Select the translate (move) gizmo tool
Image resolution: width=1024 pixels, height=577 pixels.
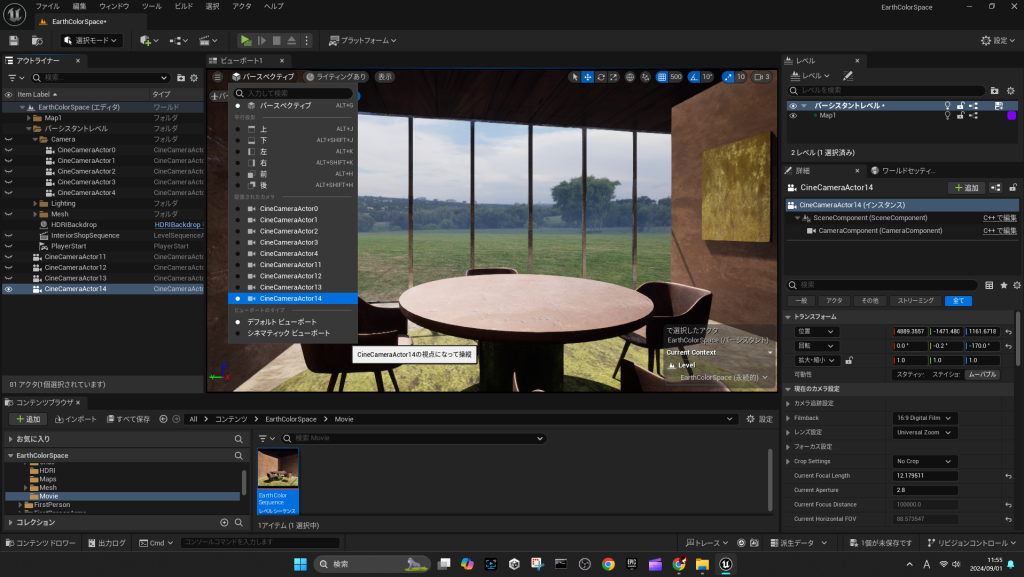pos(587,77)
